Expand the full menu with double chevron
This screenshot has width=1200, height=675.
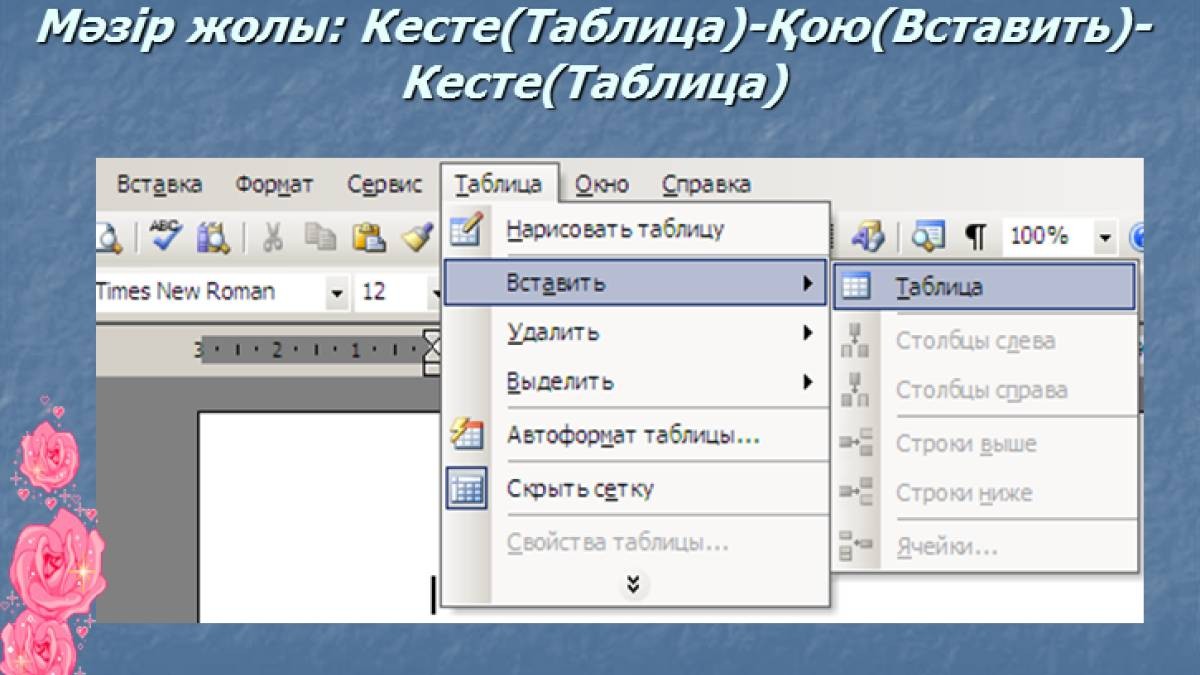click(632, 585)
